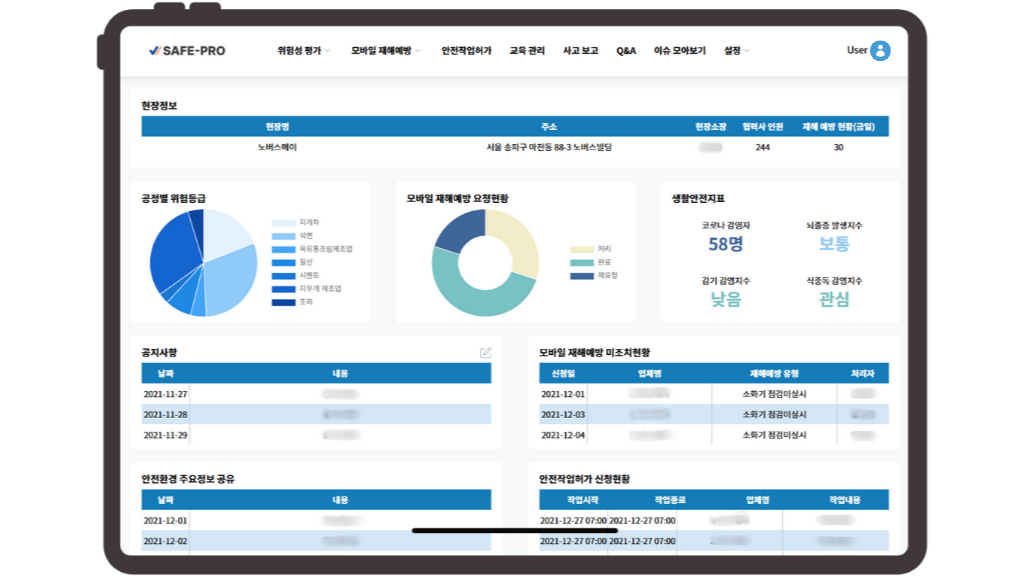Open the 교육 관리 menu
This screenshot has width=1024, height=576.
(527, 51)
